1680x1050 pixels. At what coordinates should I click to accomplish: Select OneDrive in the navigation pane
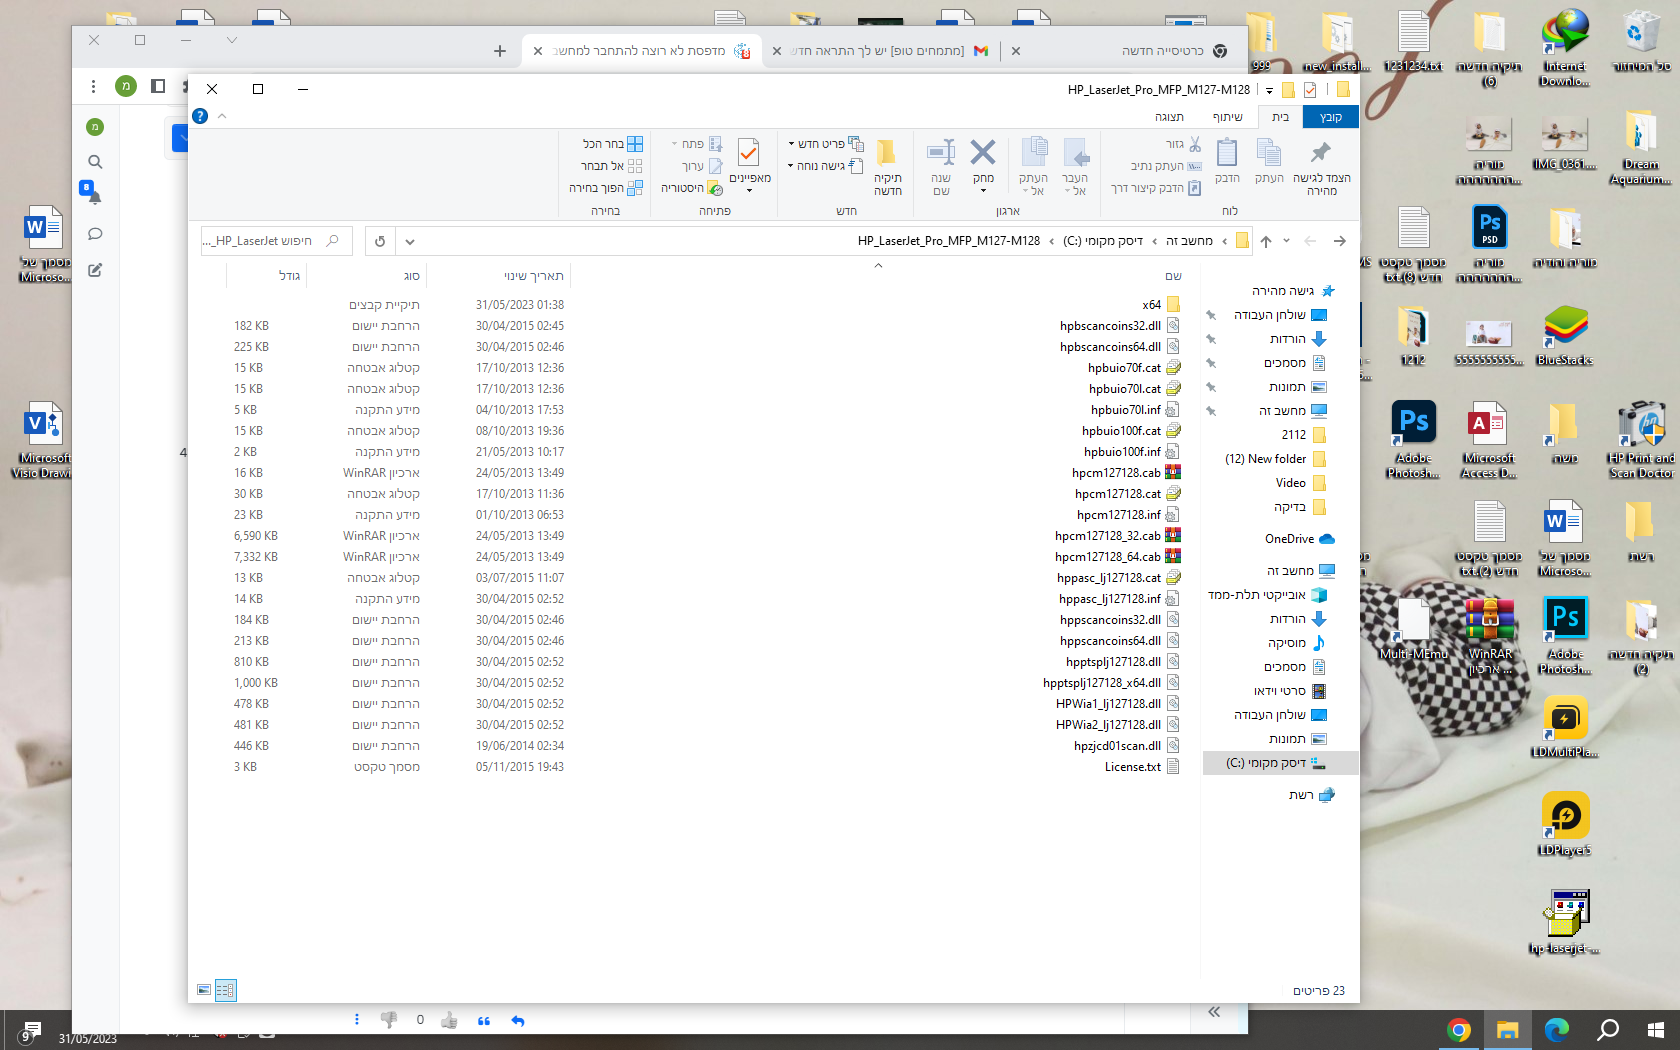coord(1299,539)
